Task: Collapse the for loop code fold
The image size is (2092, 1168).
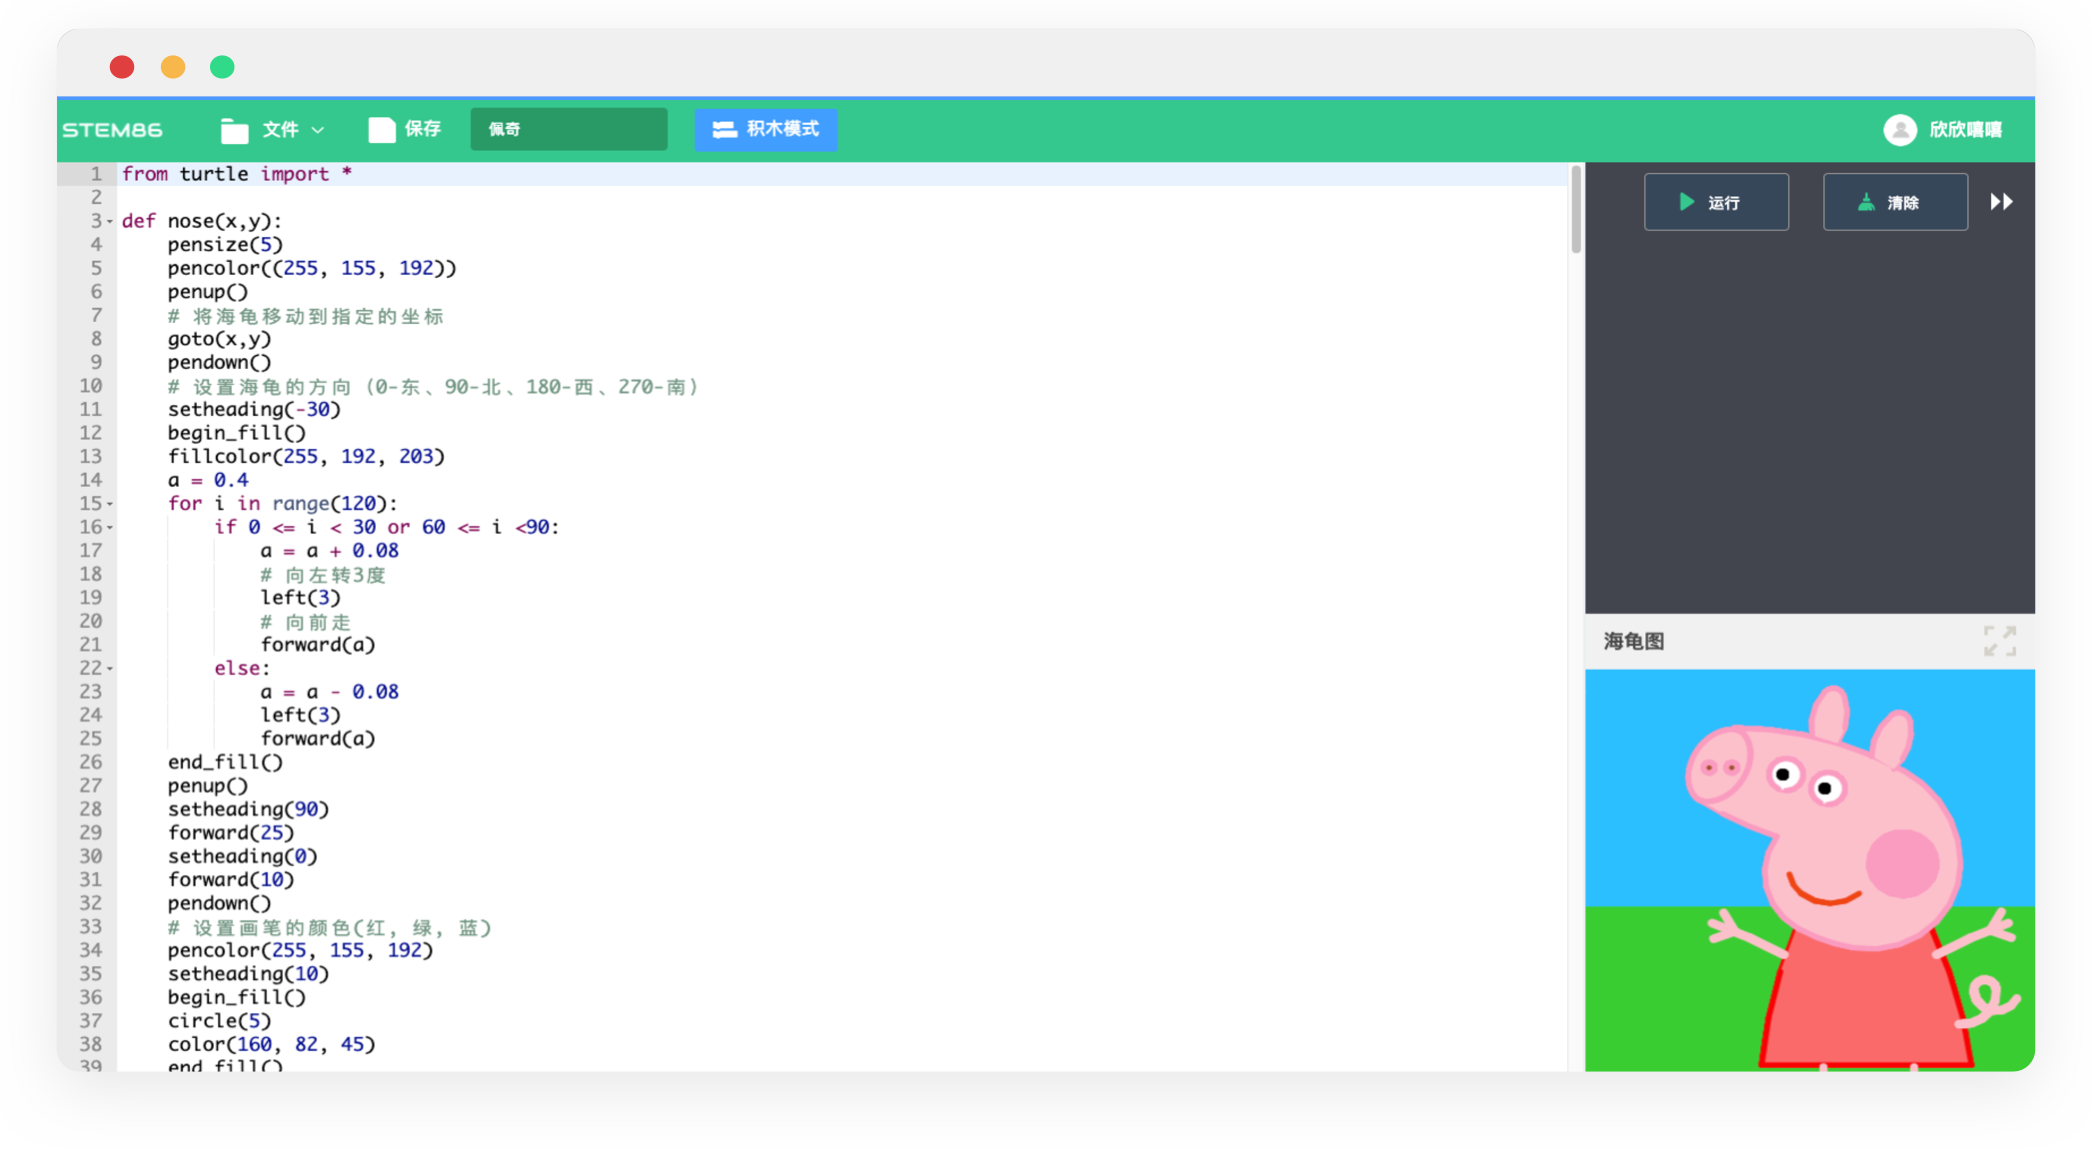Action: [110, 504]
